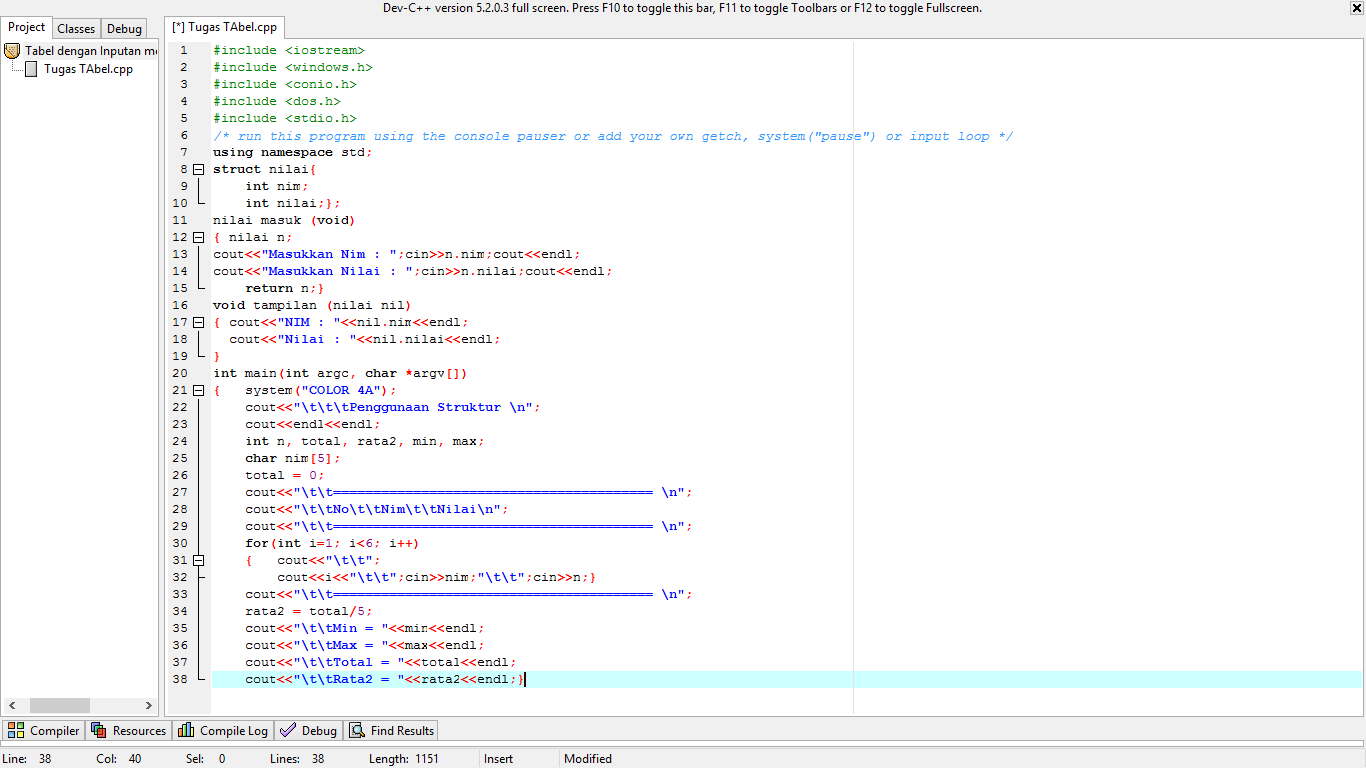Click the 'Masukkan Nim' cout line
Viewport: 1366px width, 768px height.
[397, 254]
